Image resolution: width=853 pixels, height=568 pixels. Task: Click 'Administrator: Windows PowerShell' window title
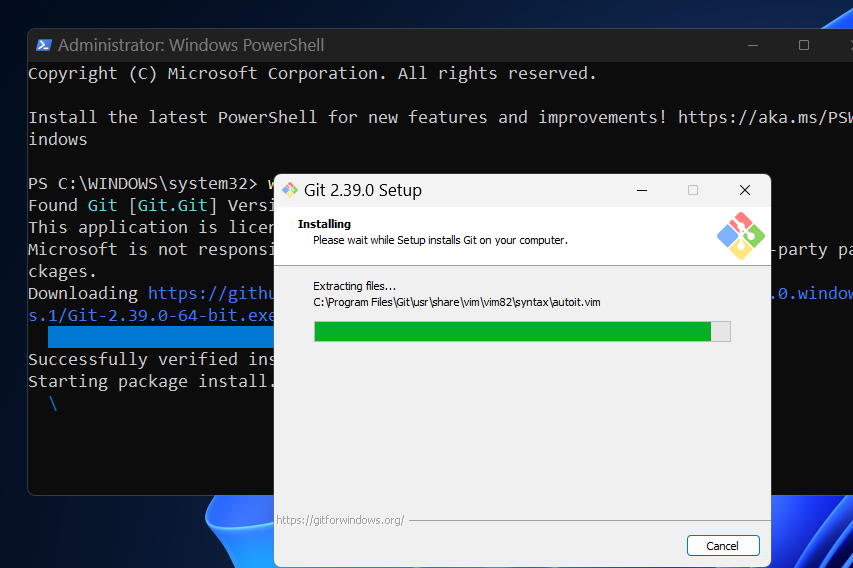[x=191, y=45]
